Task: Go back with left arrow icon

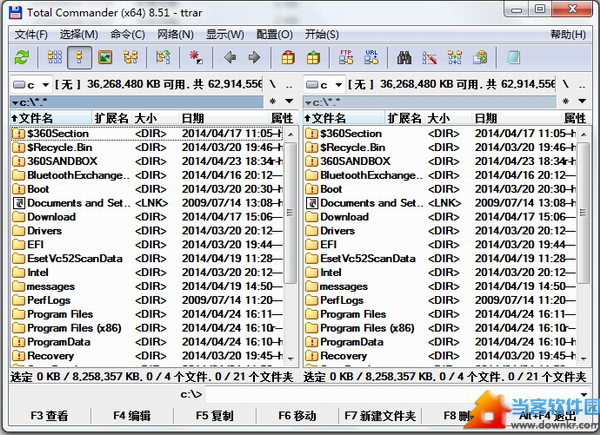Action: 230,57
